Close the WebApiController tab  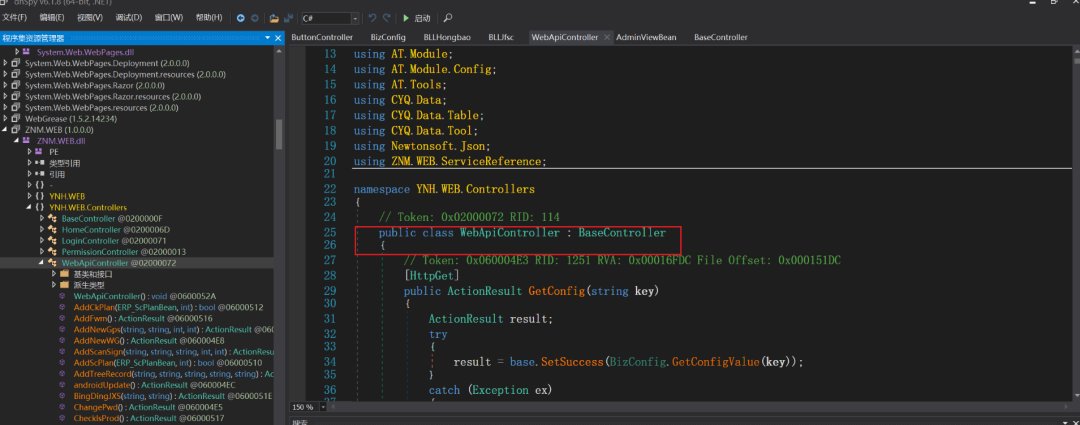(x=606, y=37)
